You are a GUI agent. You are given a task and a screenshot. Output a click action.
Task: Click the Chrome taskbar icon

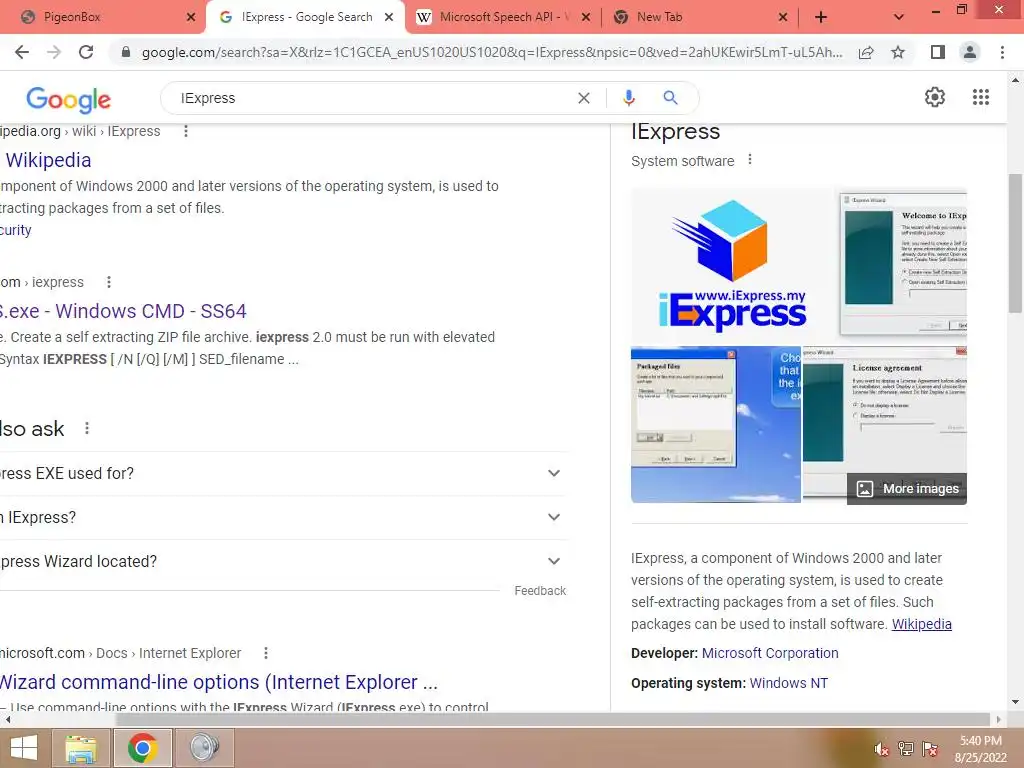tap(142, 748)
